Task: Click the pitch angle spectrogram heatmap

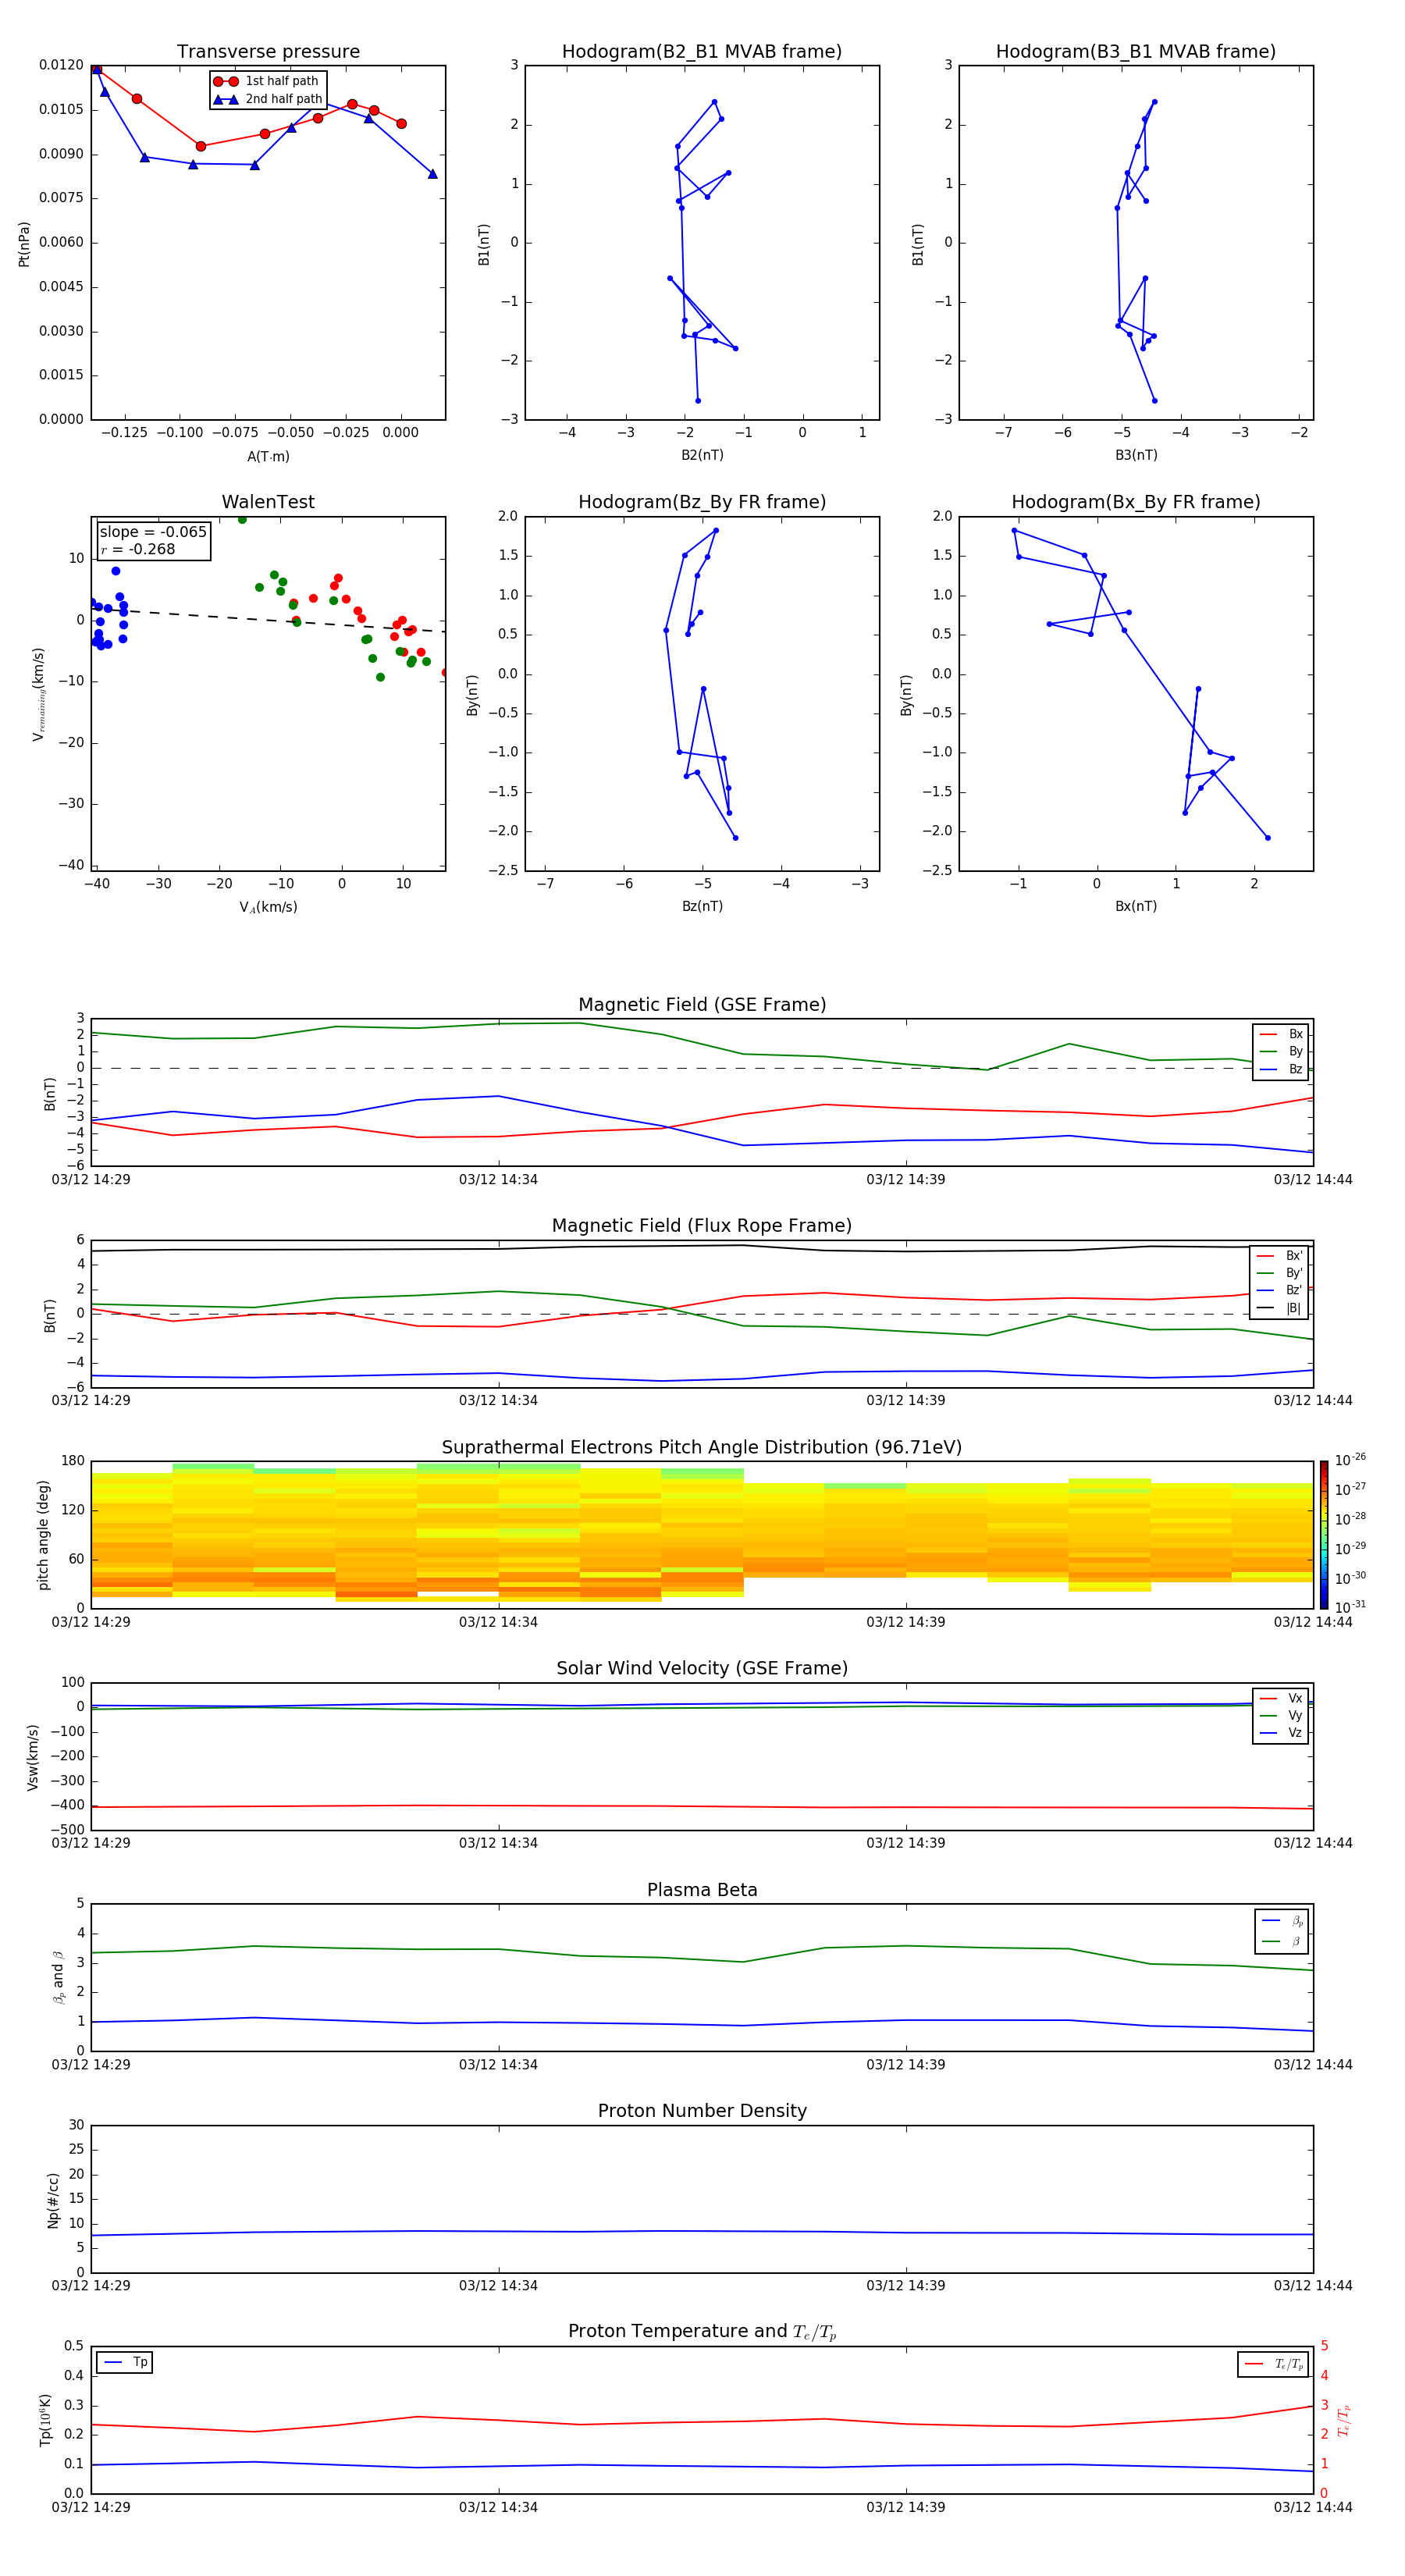Action: coord(702,1535)
